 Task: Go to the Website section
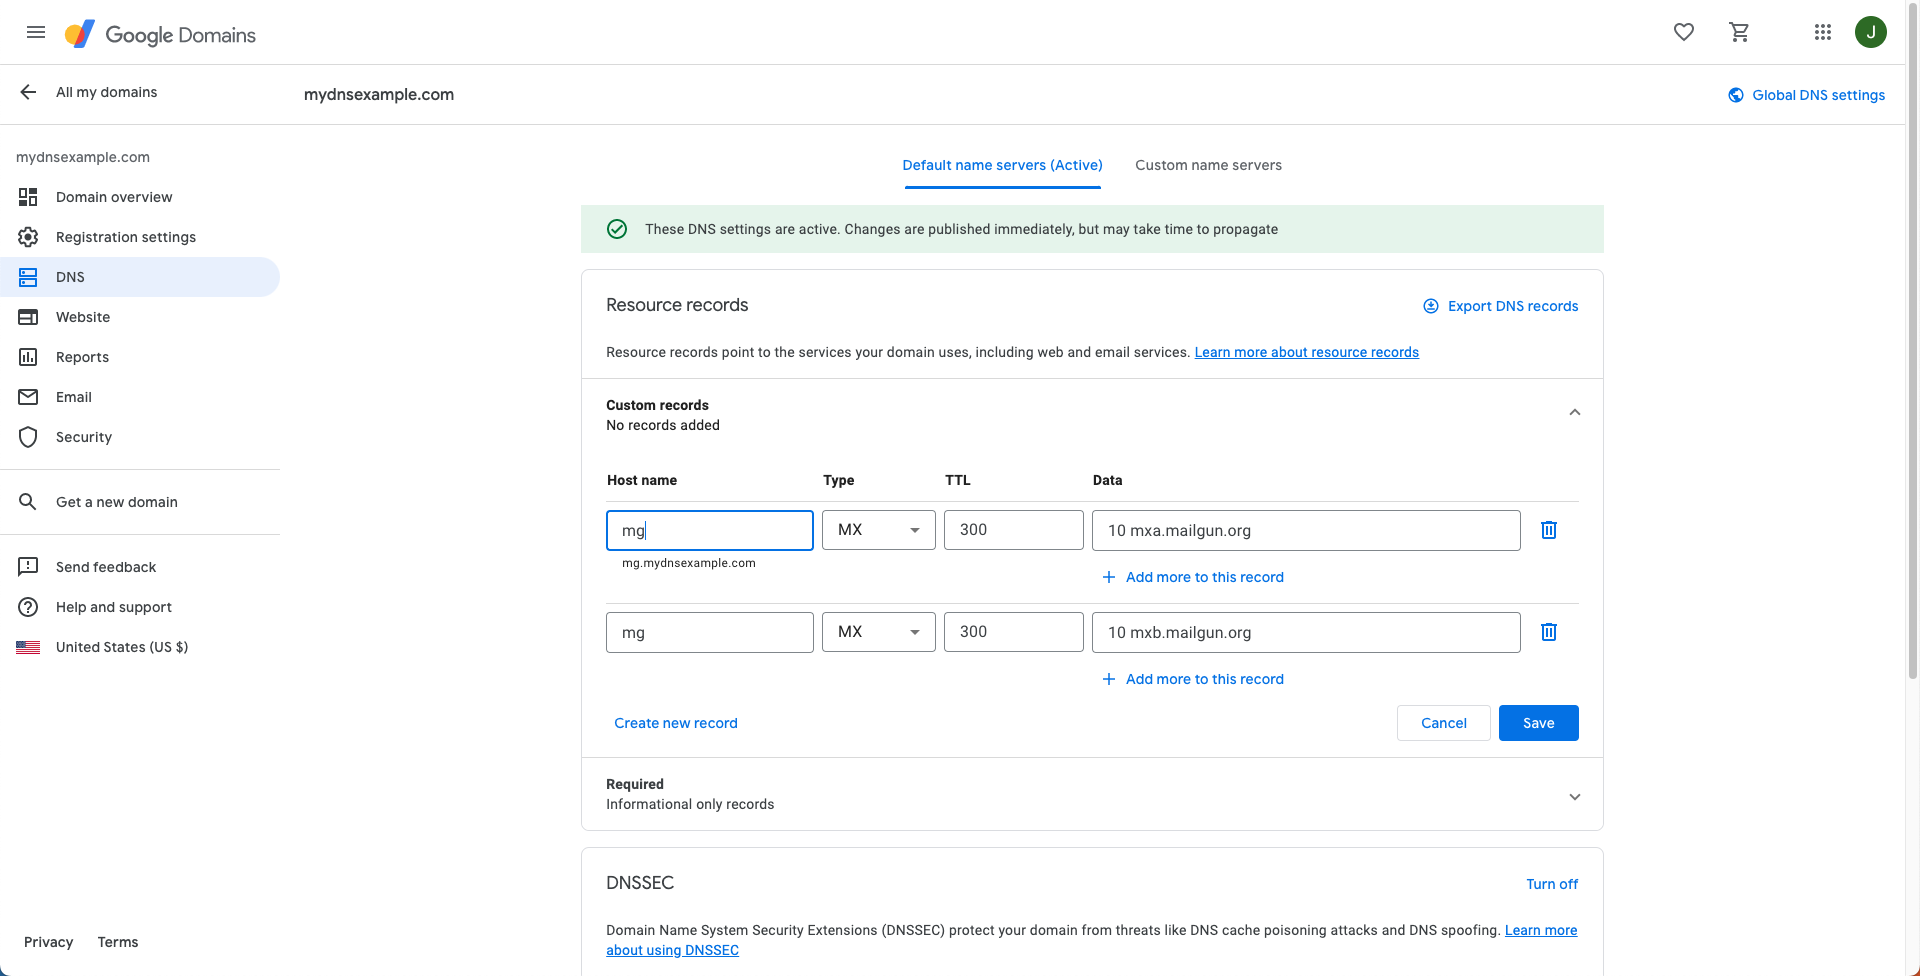82,317
